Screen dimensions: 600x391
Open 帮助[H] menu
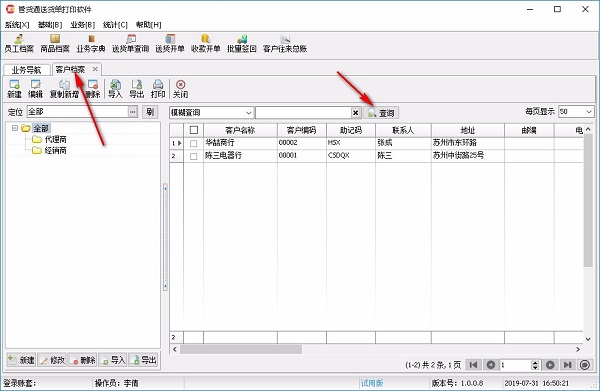[x=148, y=25]
